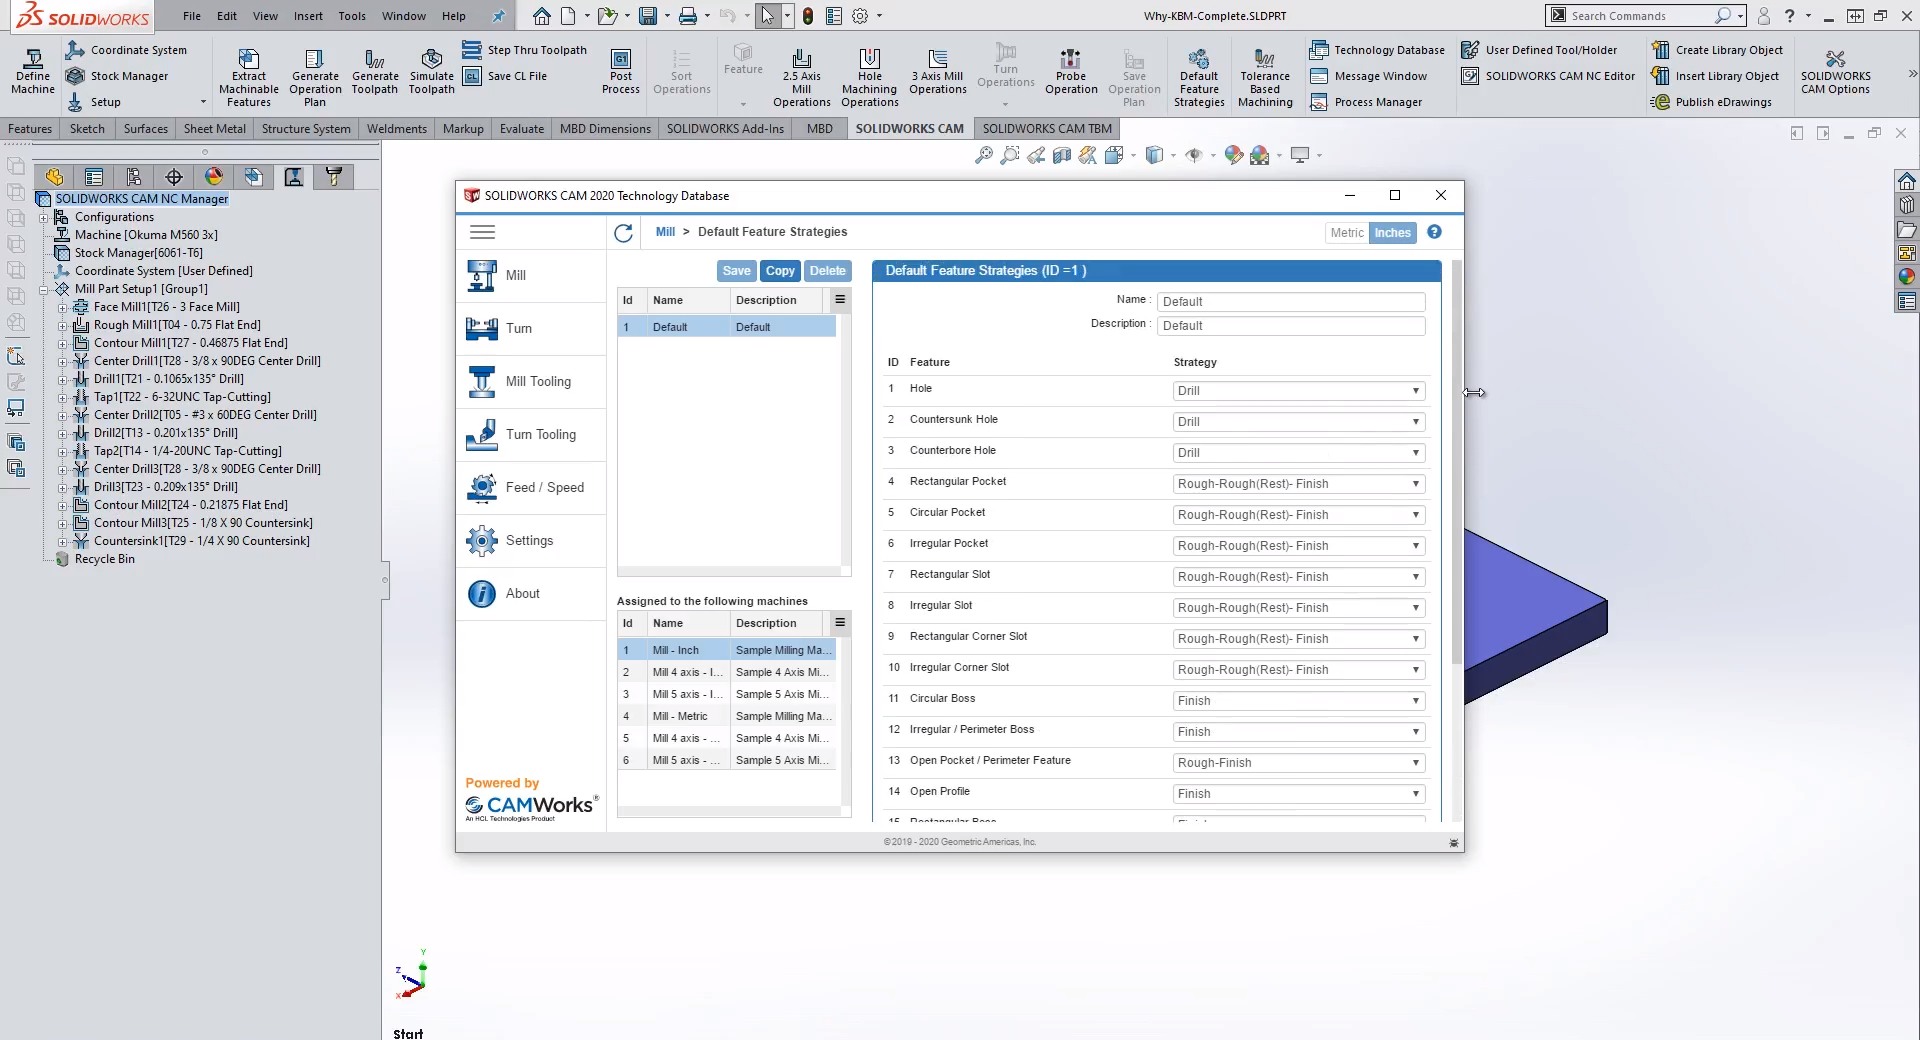The image size is (1920, 1040).
Task: Expand Configurations node in tree
Action: coord(43,218)
